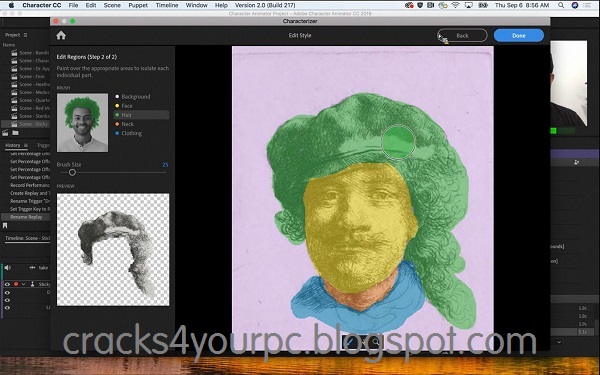
Task: Select 'Record Performance' history entry
Action: click(x=30, y=185)
